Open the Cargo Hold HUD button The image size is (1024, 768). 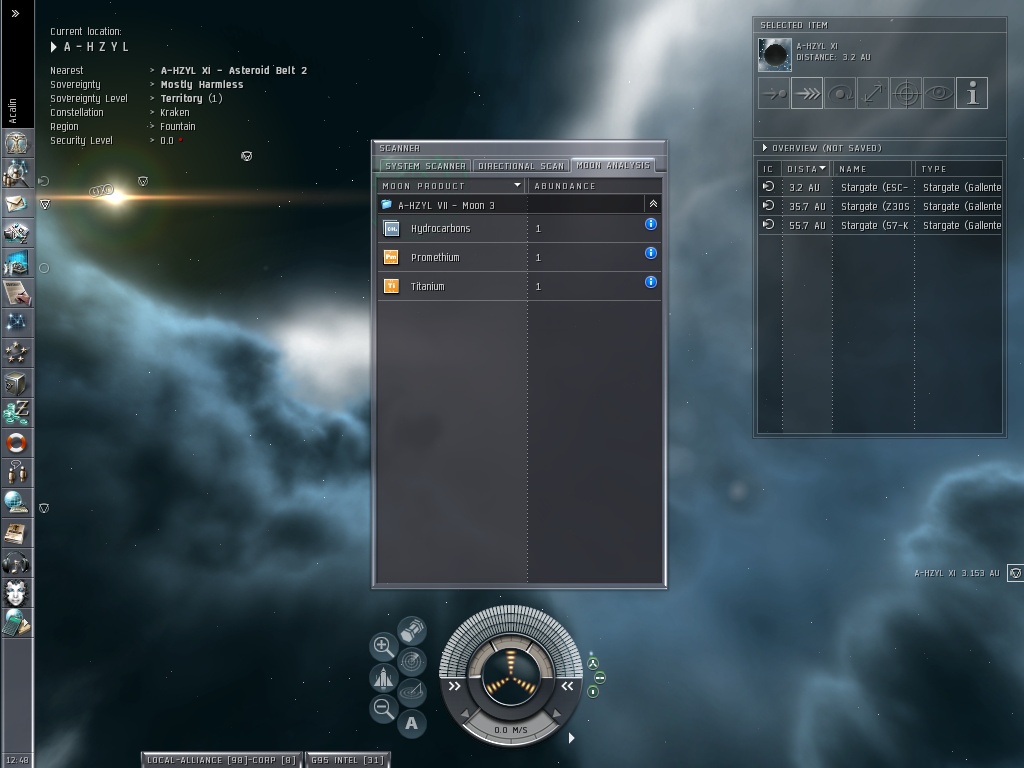pos(411,631)
